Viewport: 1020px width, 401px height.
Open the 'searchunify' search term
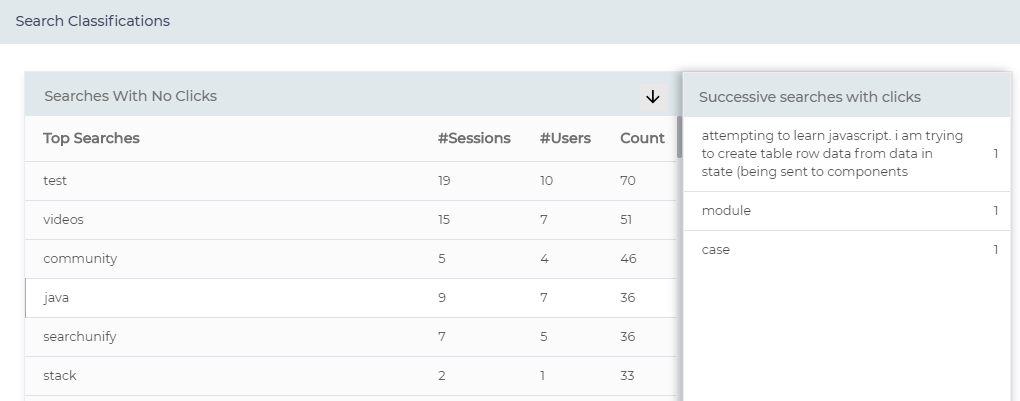[80, 337]
